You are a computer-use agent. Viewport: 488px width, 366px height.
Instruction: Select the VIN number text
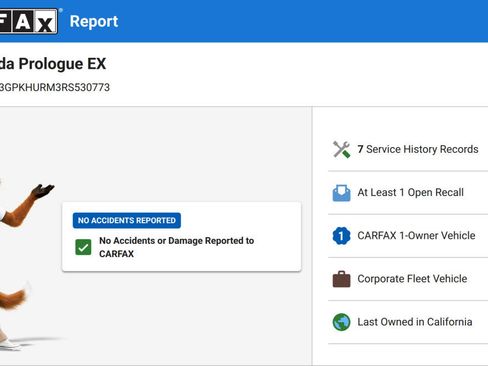tap(55, 87)
